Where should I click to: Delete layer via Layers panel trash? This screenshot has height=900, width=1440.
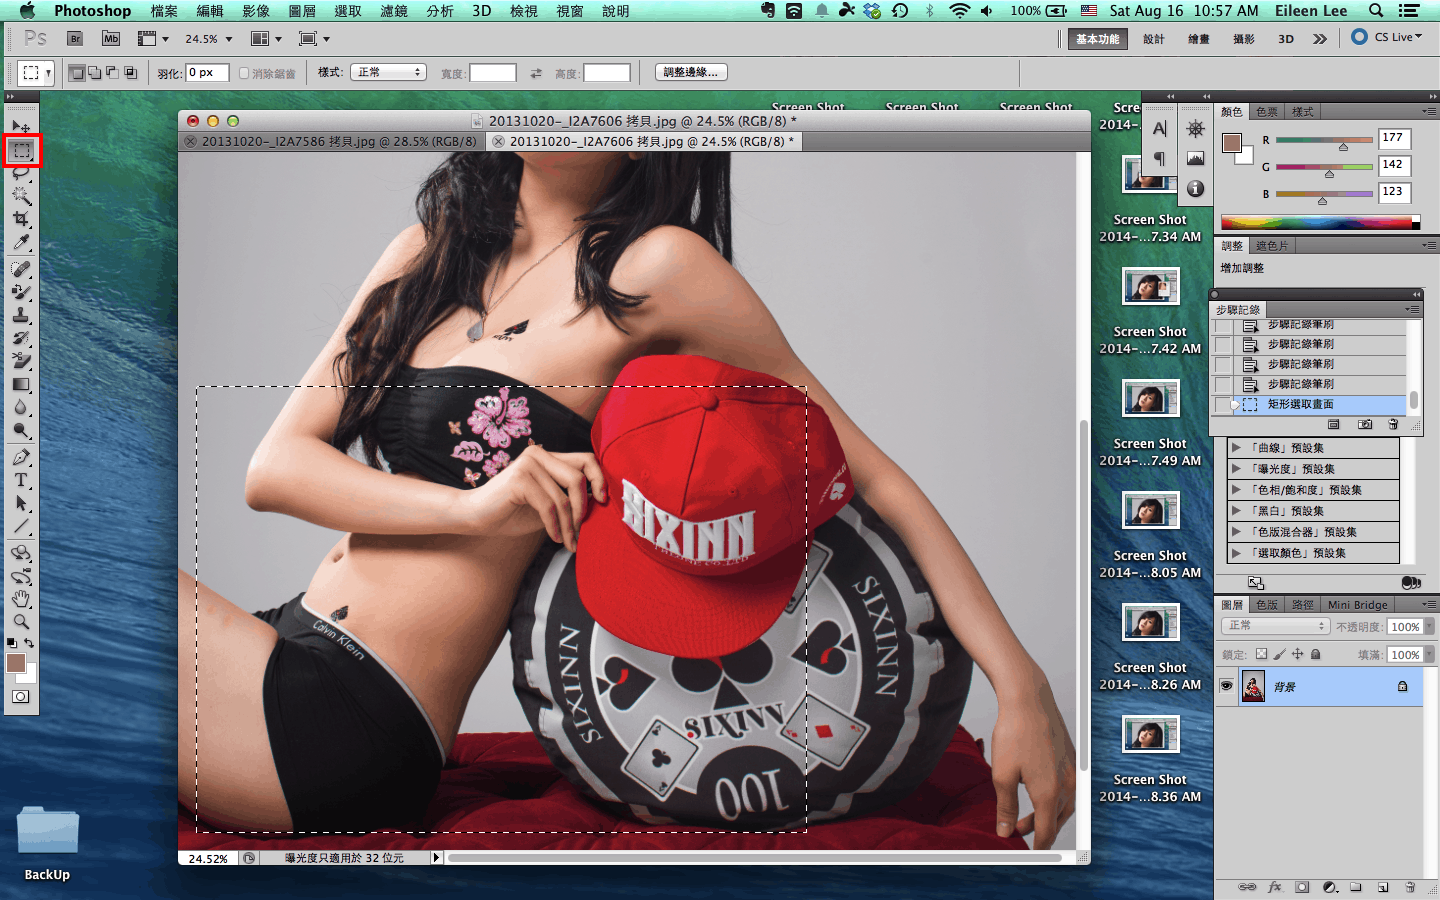(x=1410, y=887)
